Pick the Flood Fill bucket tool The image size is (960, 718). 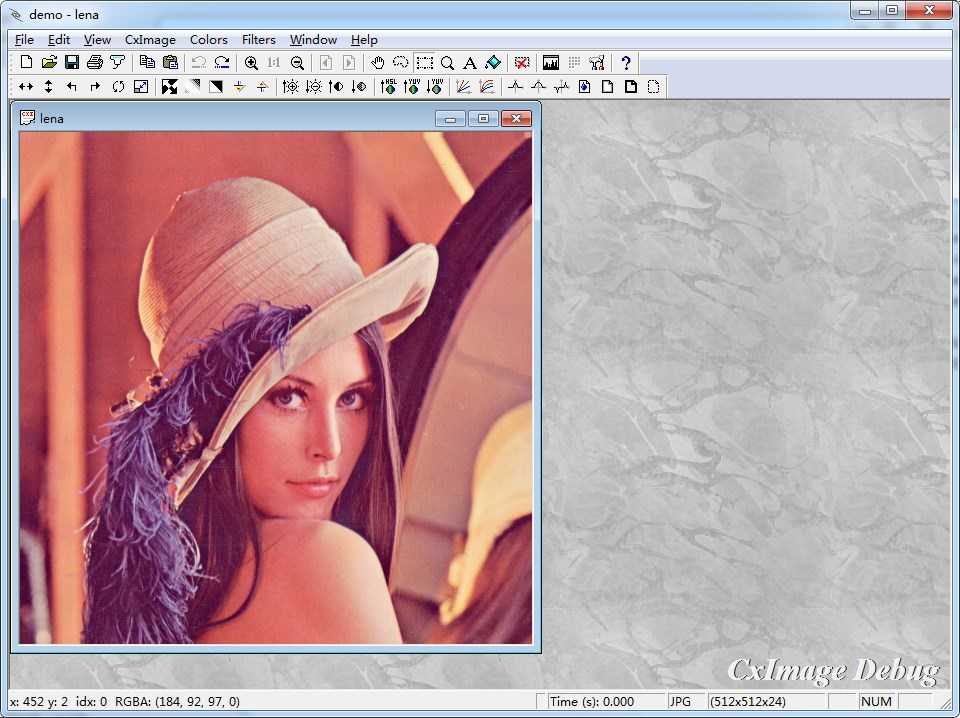pyautogui.click(x=492, y=63)
